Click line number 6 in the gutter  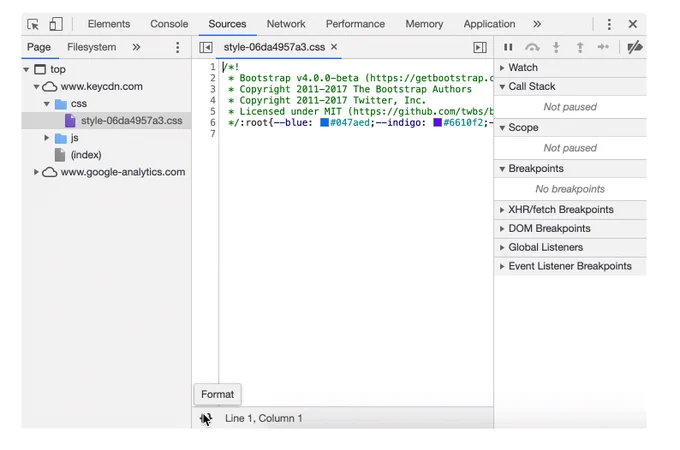[212, 123]
